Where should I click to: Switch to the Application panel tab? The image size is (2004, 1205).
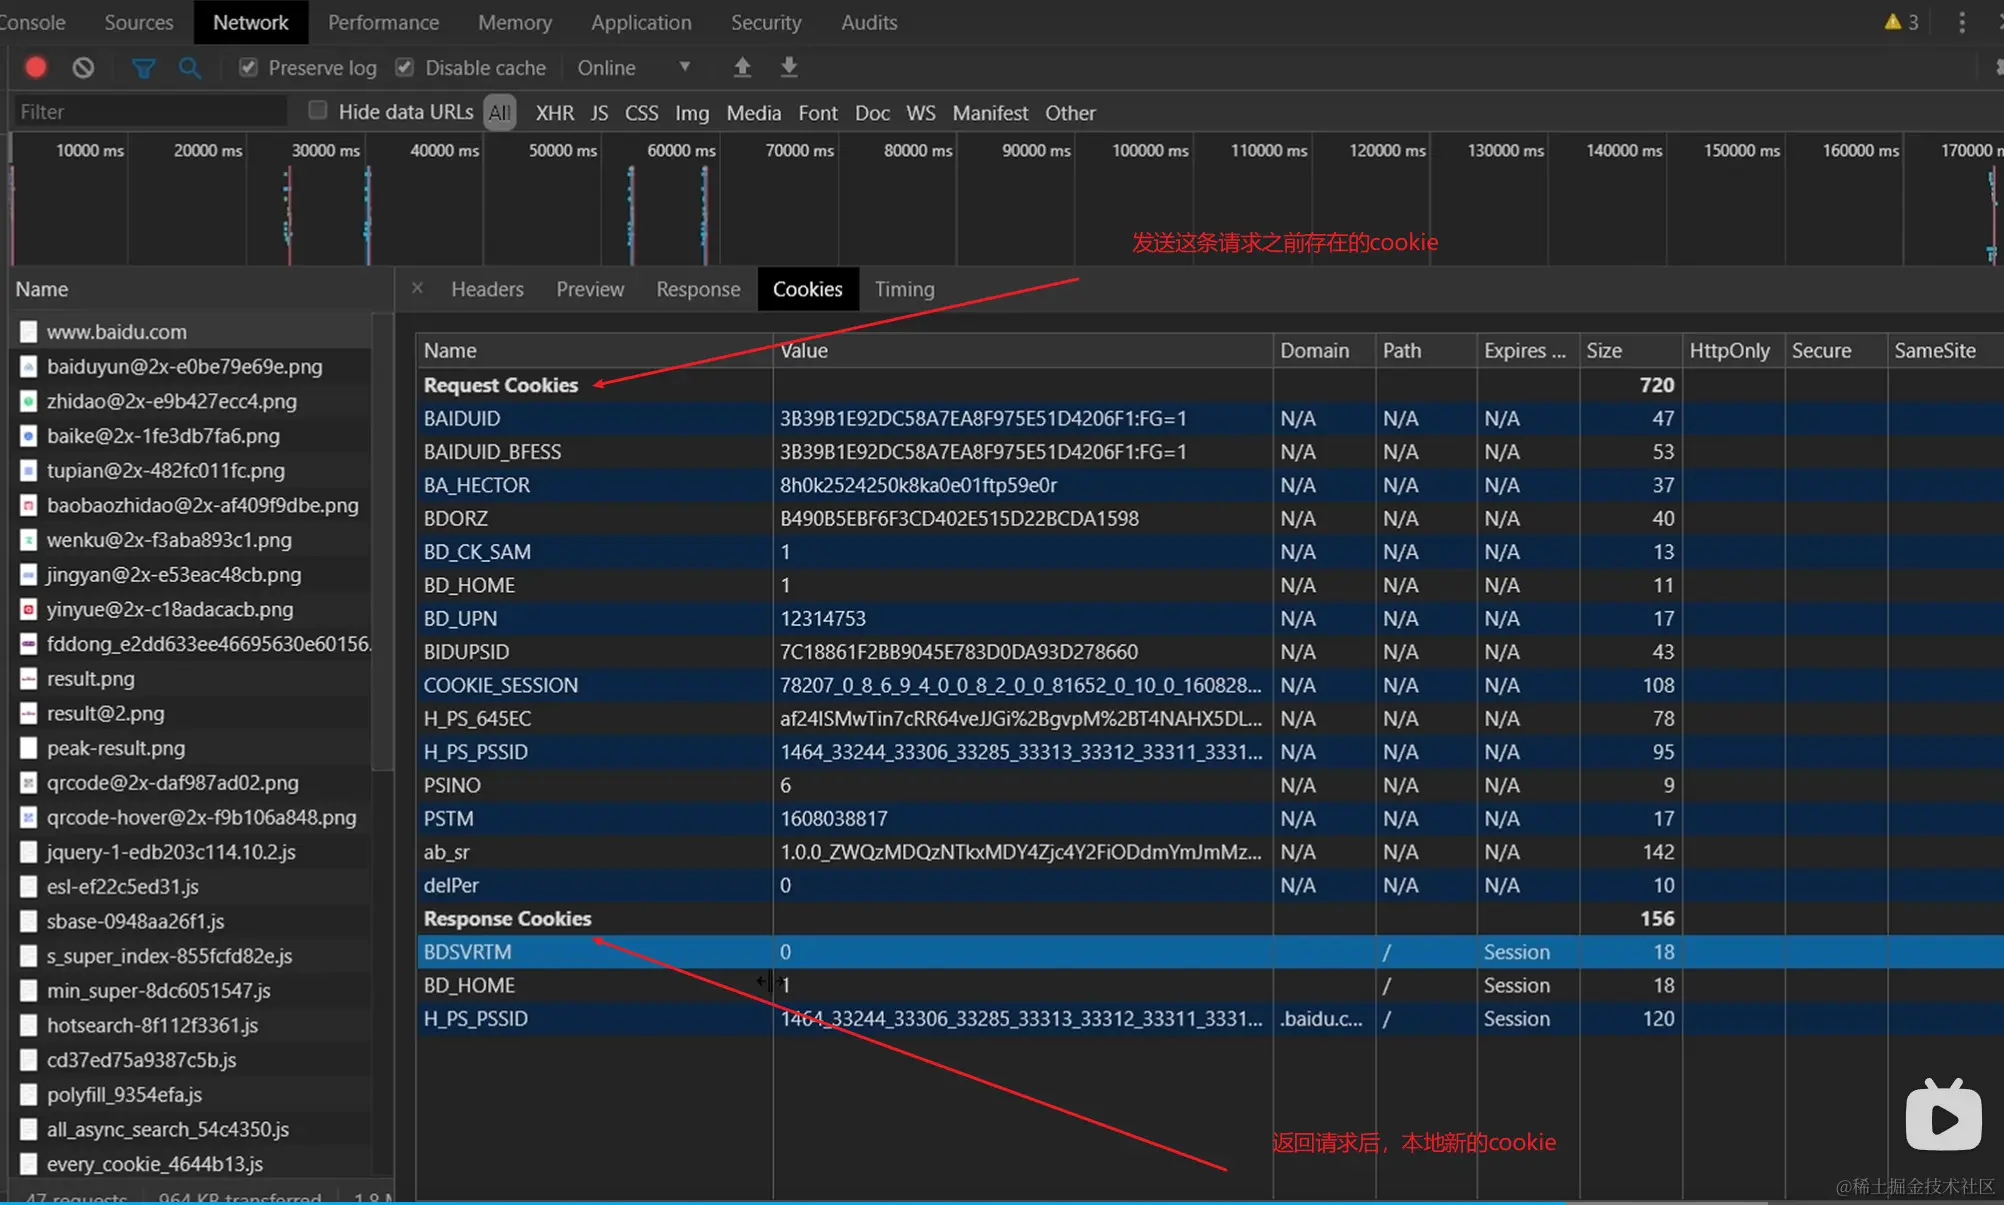click(x=640, y=22)
